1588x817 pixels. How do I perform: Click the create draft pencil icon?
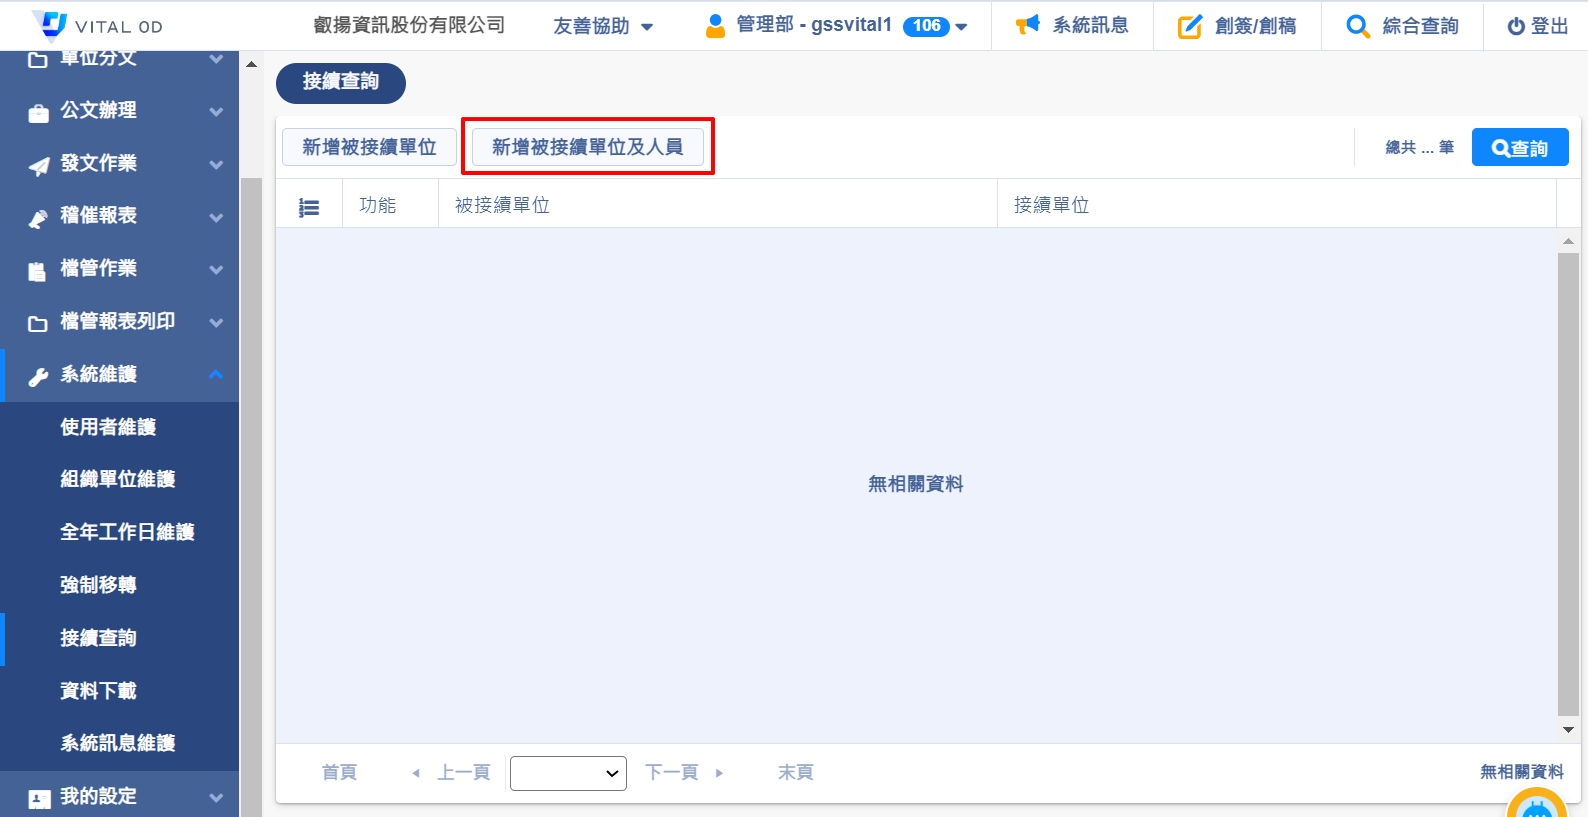click(1190, 26)
